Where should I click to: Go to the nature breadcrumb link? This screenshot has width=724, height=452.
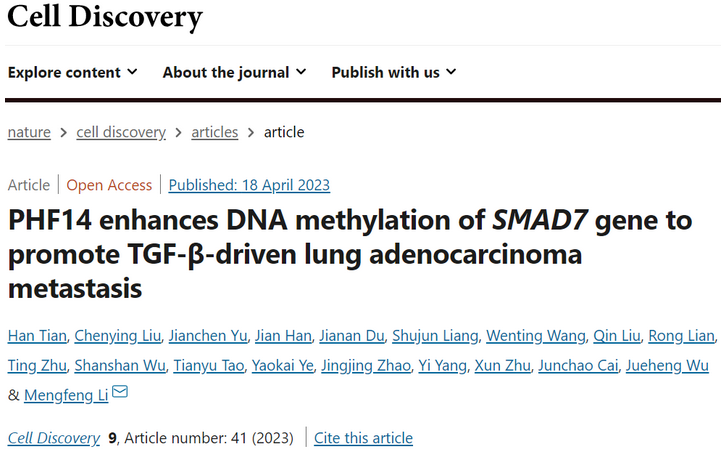click(30, 132)
